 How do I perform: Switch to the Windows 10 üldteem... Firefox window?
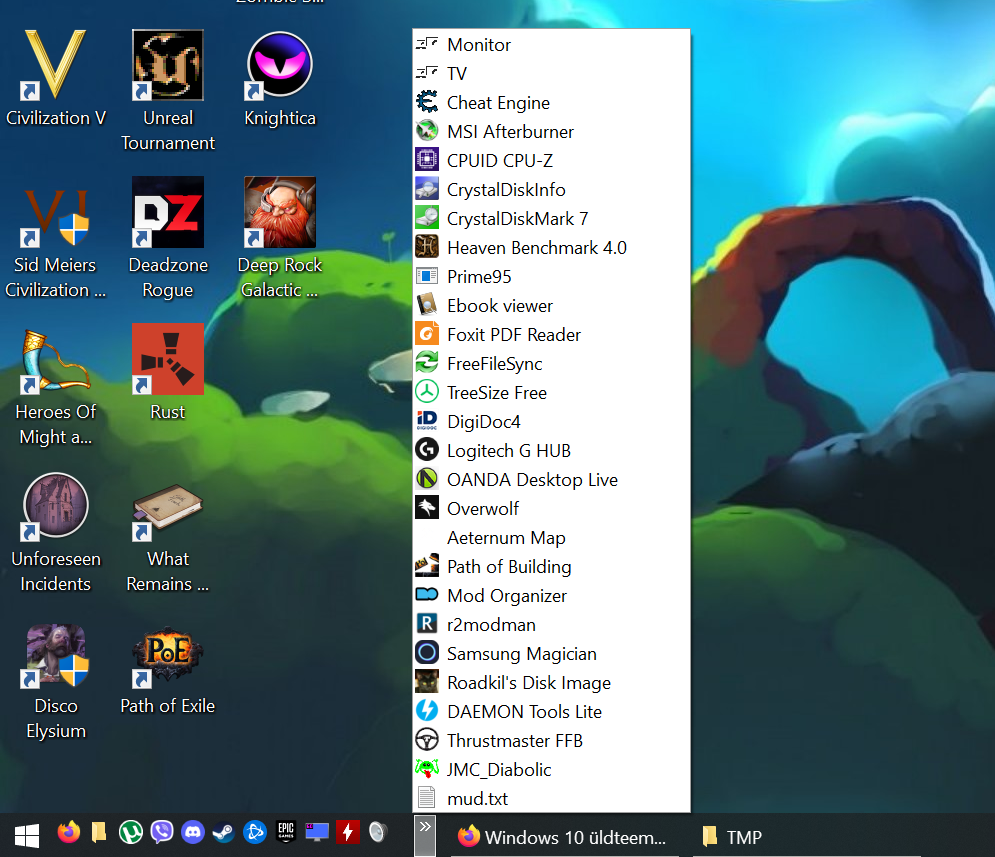[x=564, y=837]
